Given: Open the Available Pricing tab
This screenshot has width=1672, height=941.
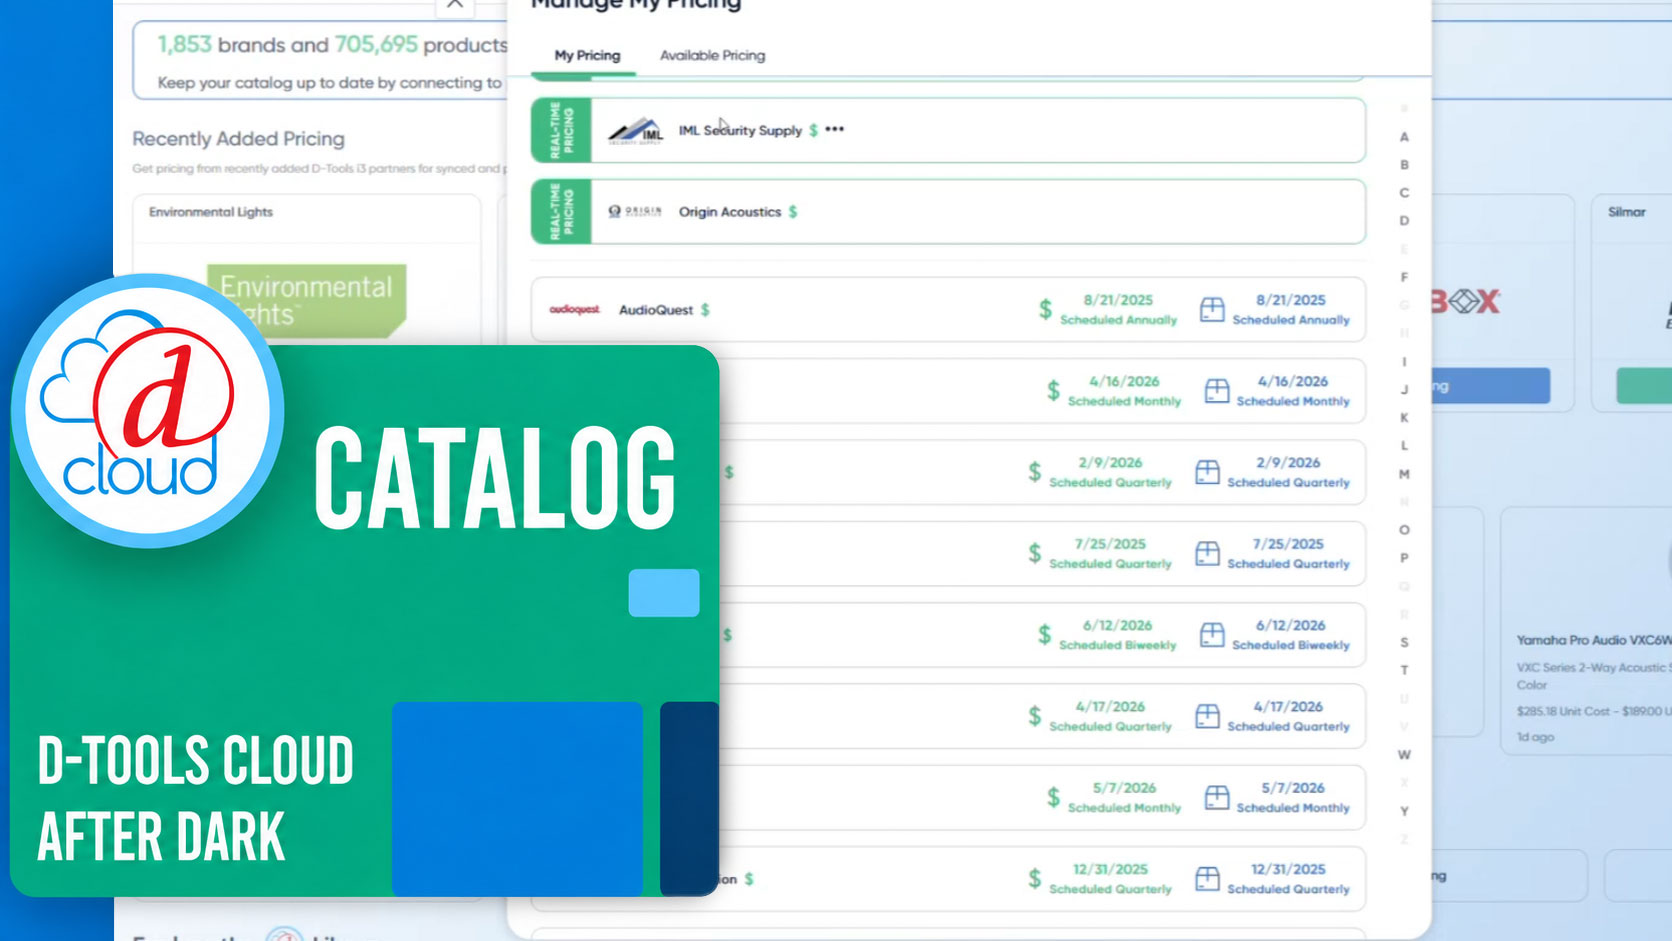Looking at the screenshot, I should (712, 56).
